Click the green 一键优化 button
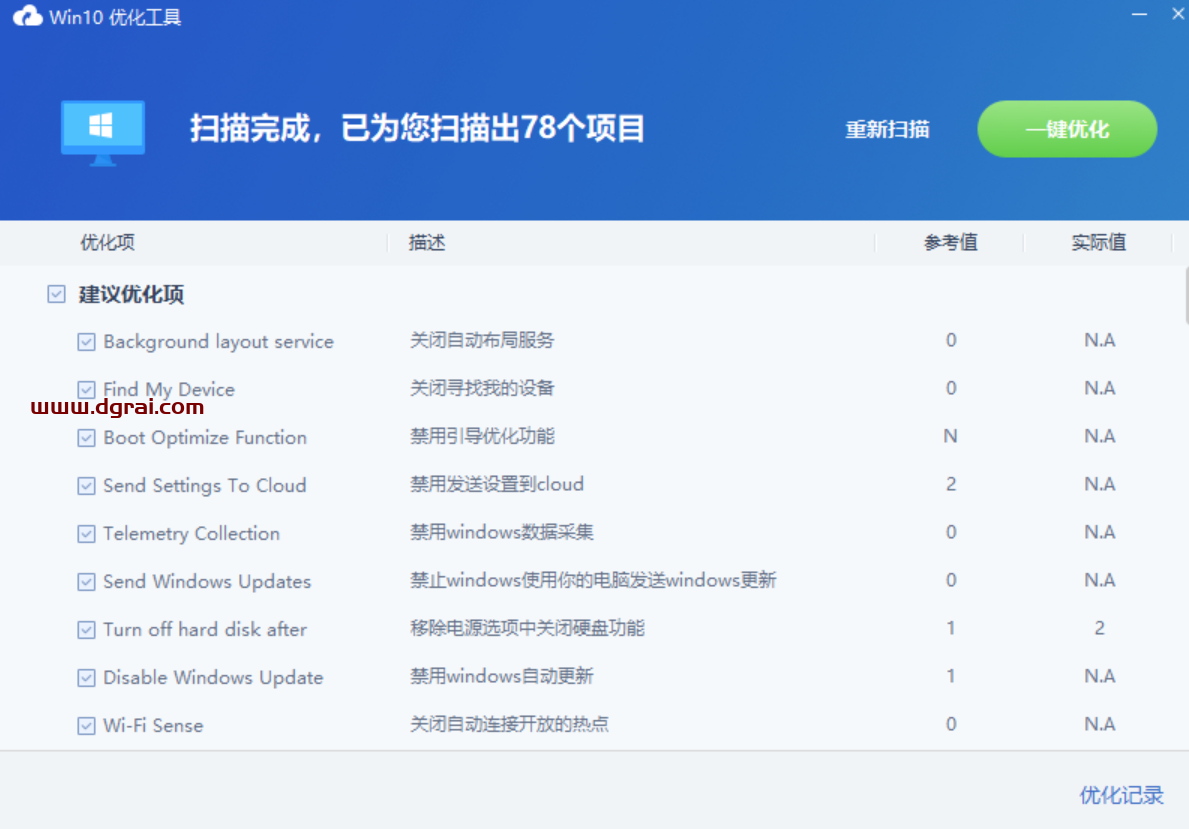 (1066, 129)
